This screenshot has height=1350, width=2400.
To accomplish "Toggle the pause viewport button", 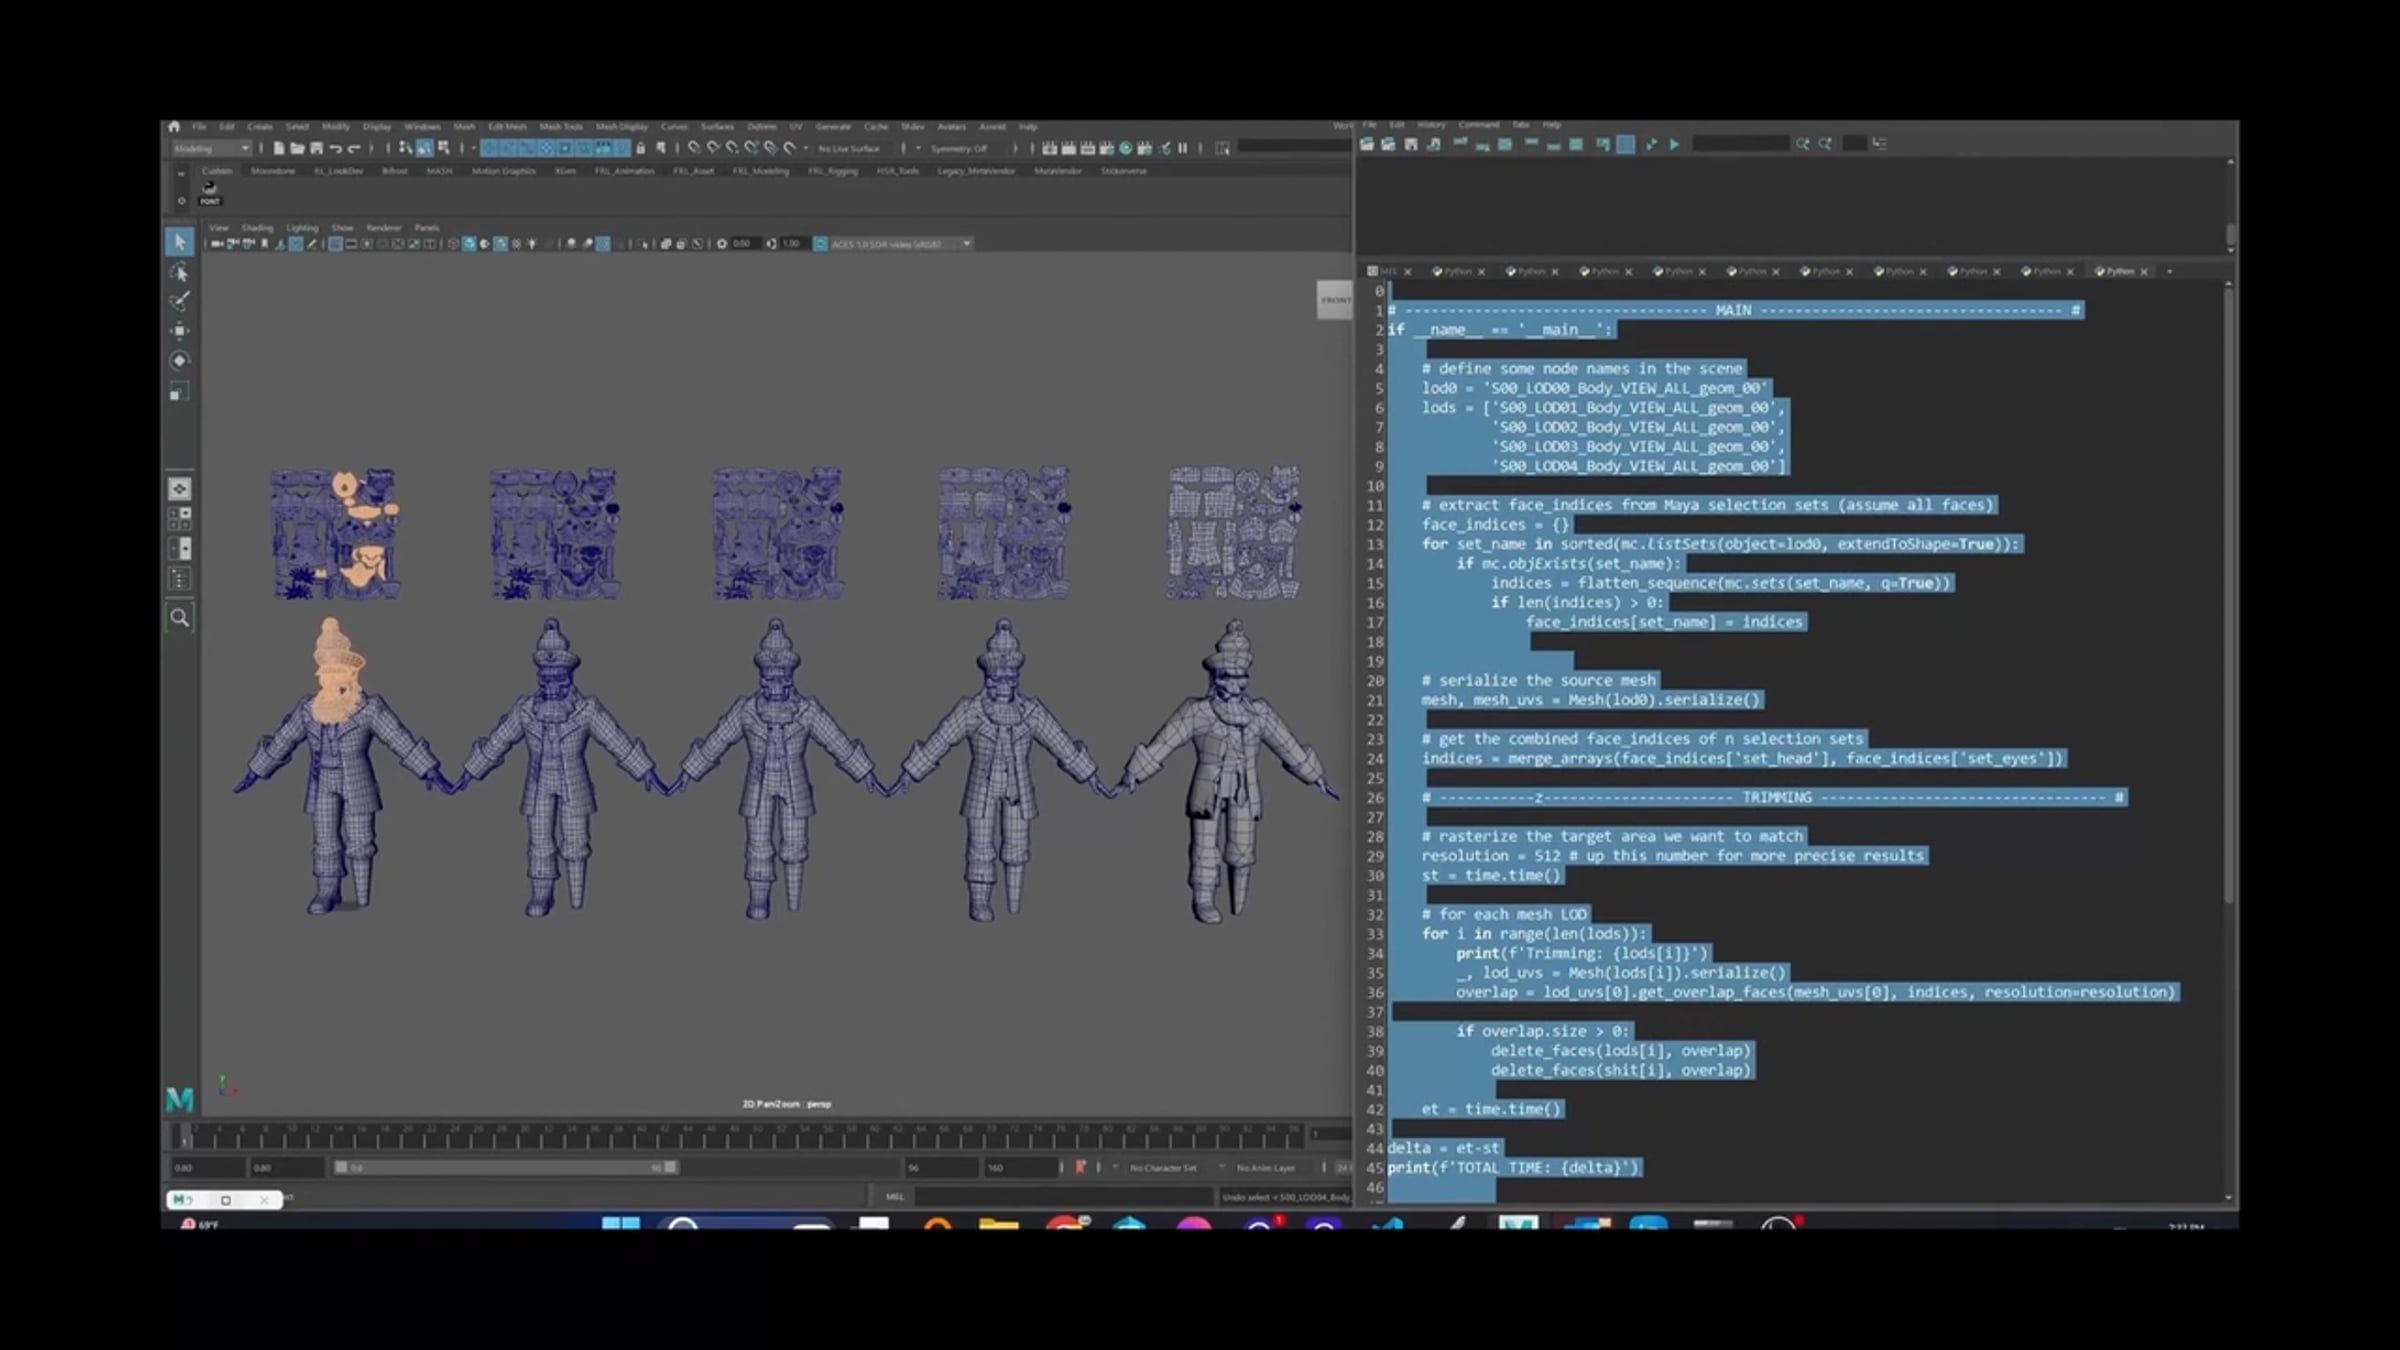I will tap(1183, 148).
